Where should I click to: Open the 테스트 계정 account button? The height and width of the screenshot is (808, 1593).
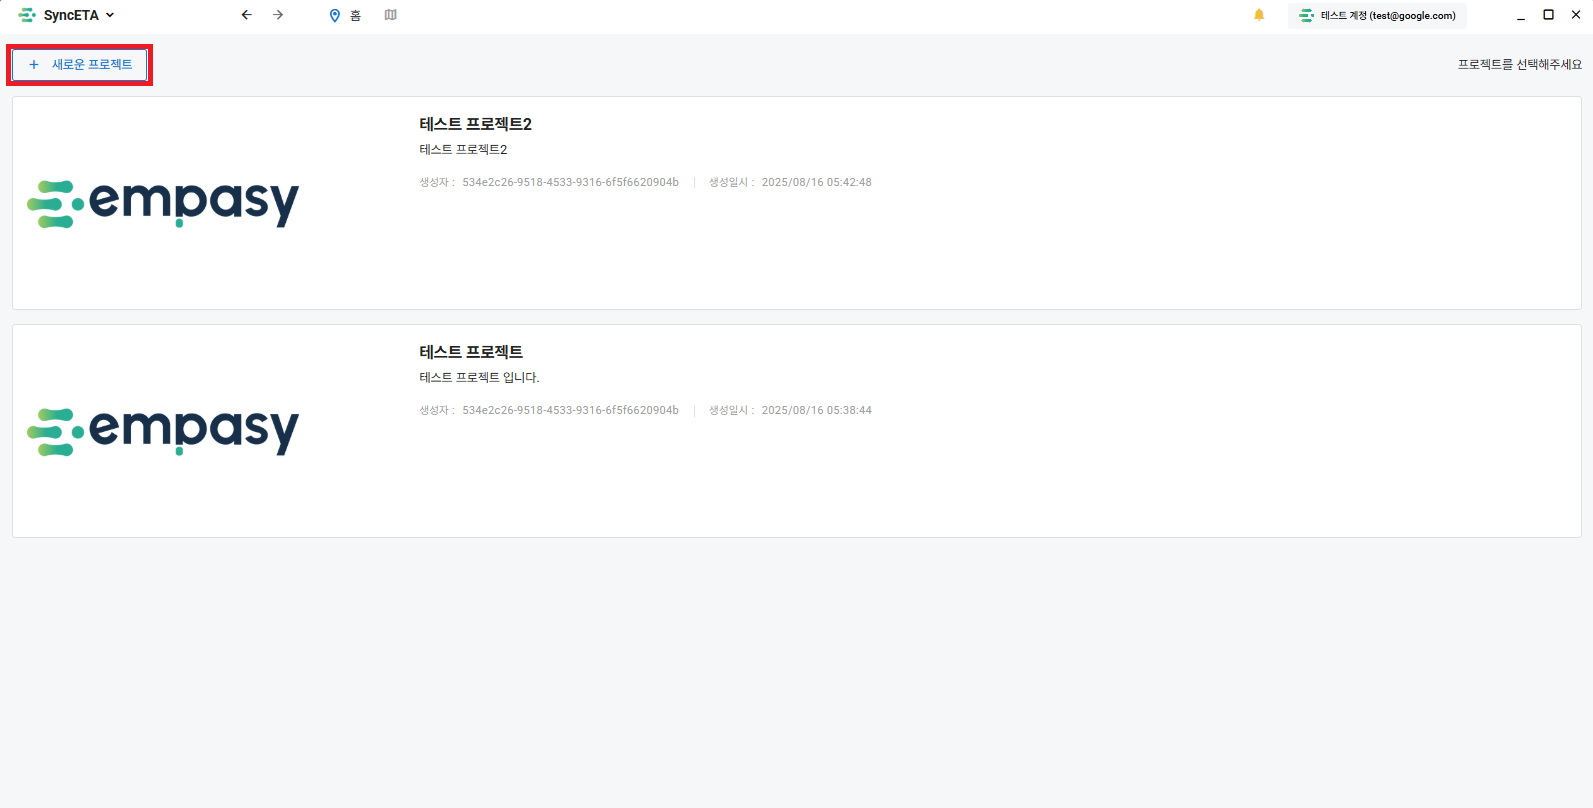[x=1377, y=15]
